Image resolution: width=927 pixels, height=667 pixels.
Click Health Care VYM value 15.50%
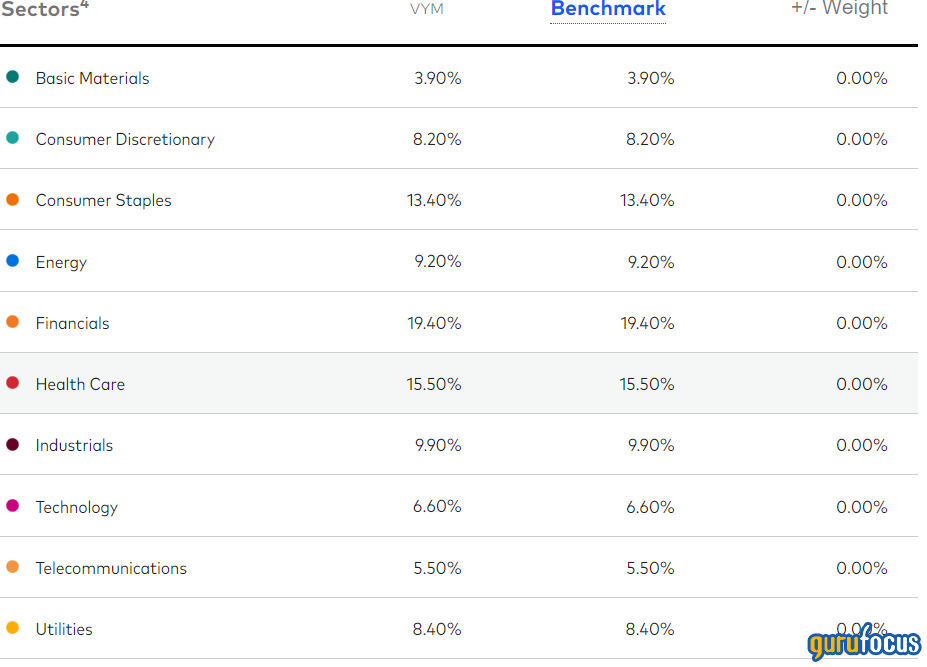[434, 384]
